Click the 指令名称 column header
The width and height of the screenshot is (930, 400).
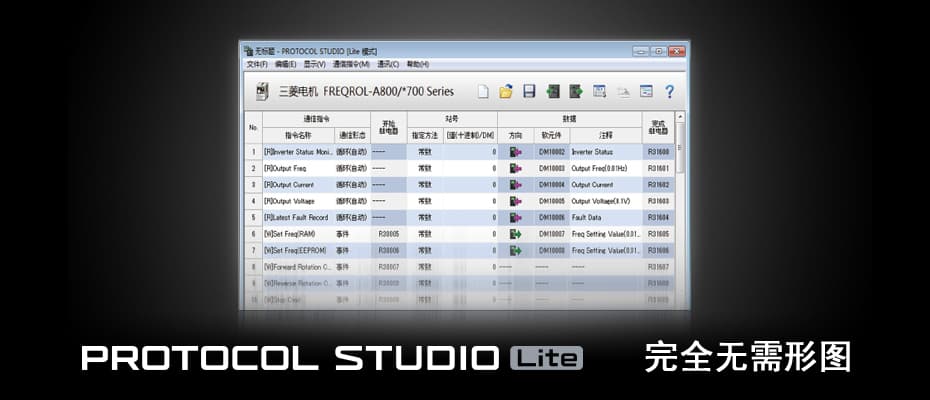coord(298,133)
